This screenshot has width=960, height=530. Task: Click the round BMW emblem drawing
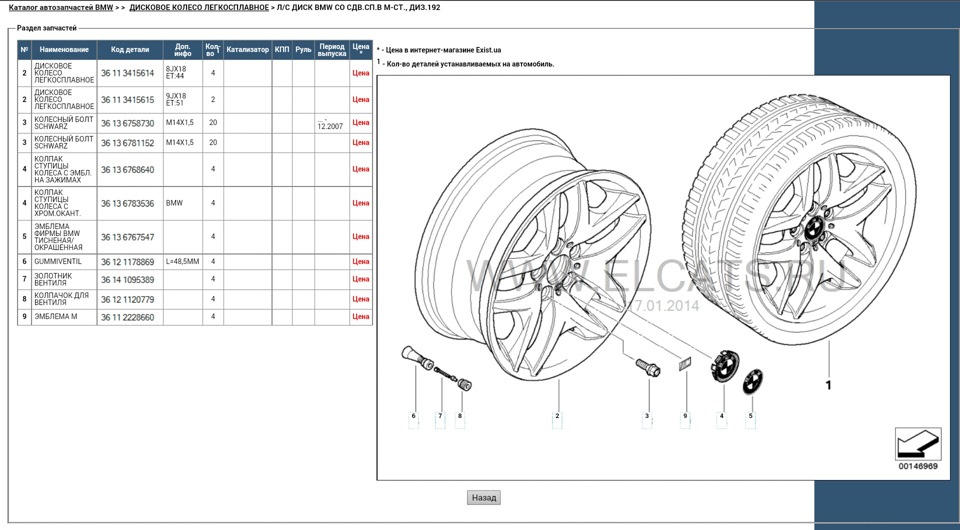tap(752, 383)
